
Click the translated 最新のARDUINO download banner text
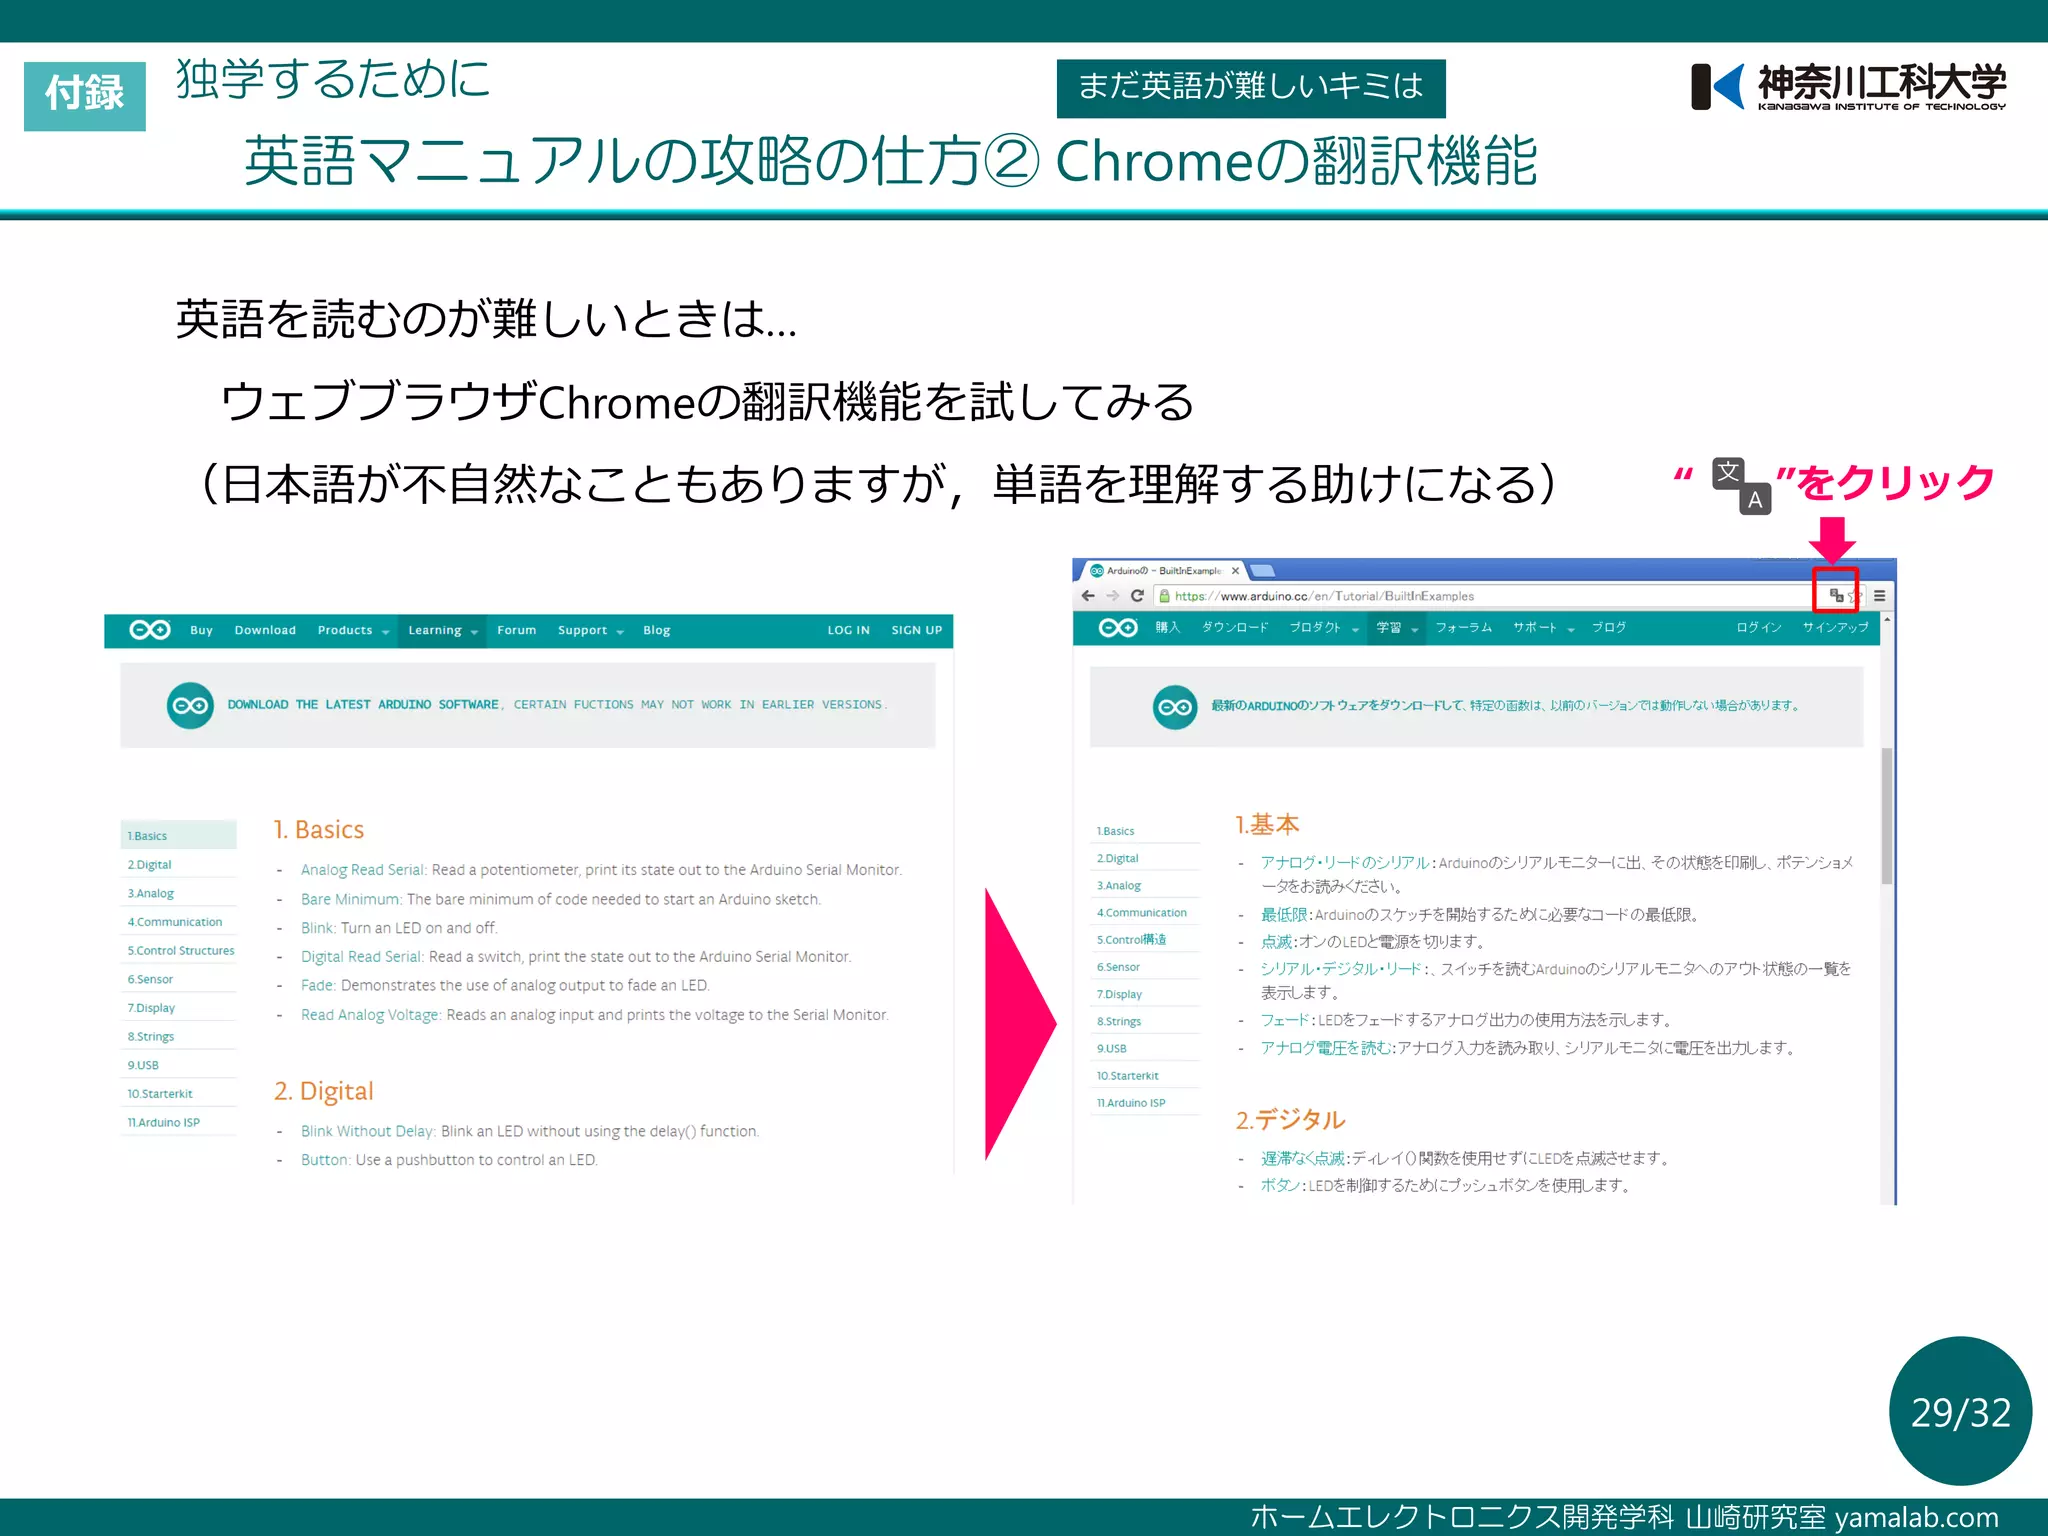tap(1506, 706)
